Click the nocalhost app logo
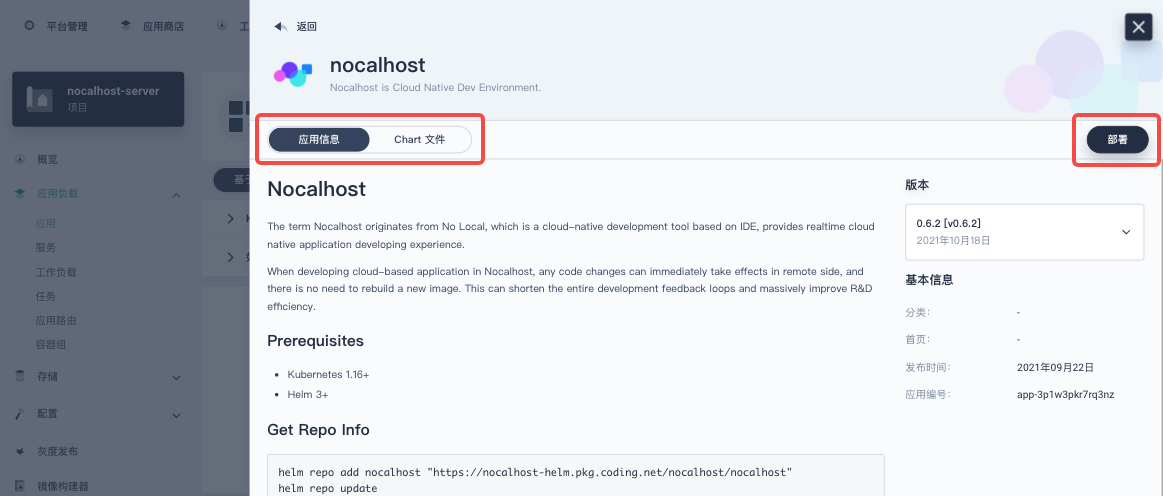Screen dimensions: 1163x496 click(293, 73)
